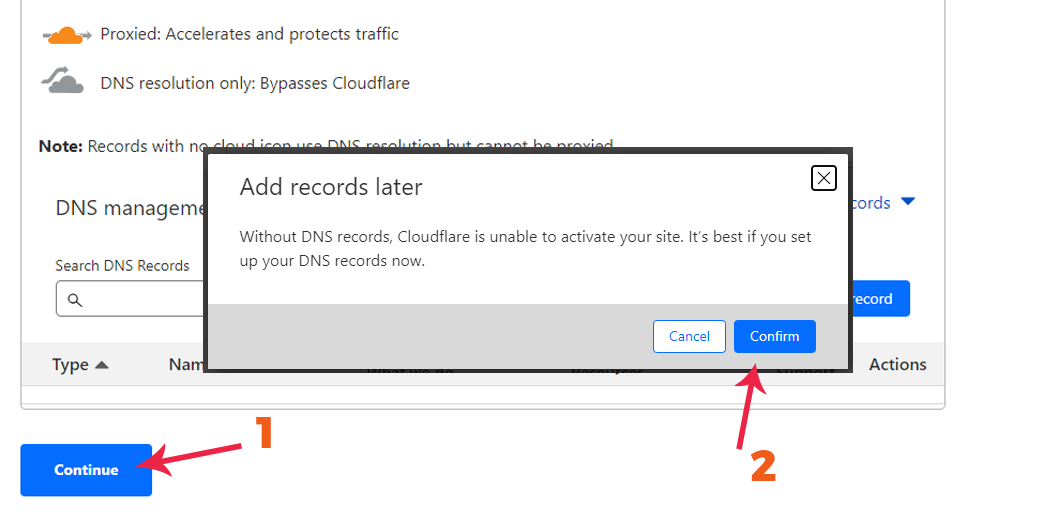Click the Proxied description text
The image size is (1057, 521).
pyautogui.click(x=249, y=34)
